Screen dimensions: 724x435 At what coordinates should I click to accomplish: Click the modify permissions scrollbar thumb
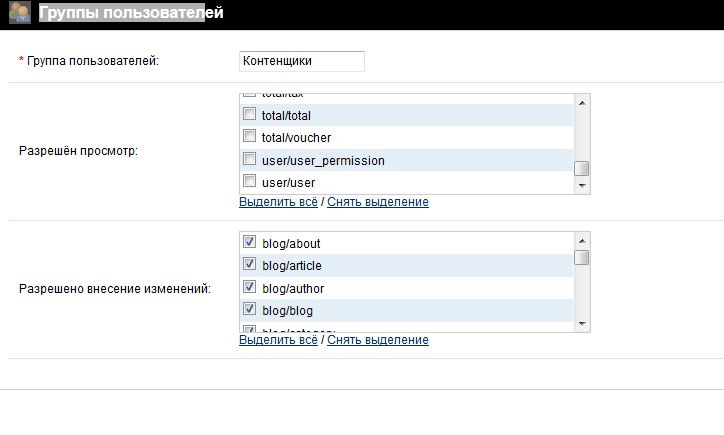point(582,257)
